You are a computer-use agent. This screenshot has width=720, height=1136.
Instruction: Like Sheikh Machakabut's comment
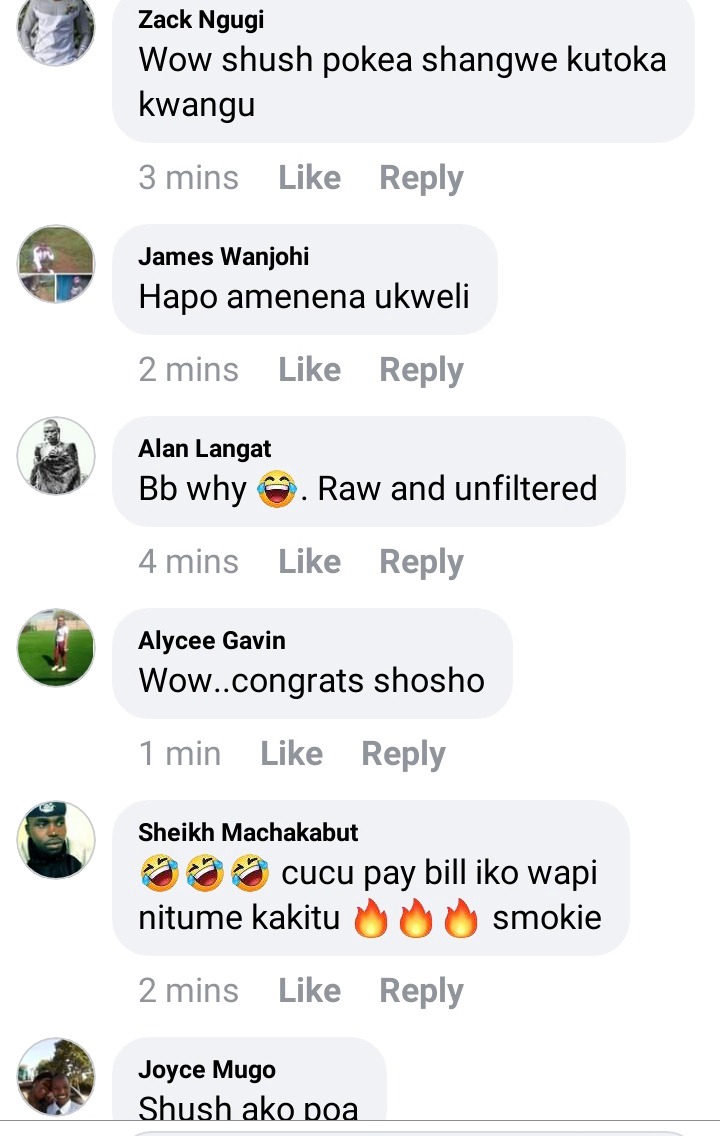(x=309, y=990)
